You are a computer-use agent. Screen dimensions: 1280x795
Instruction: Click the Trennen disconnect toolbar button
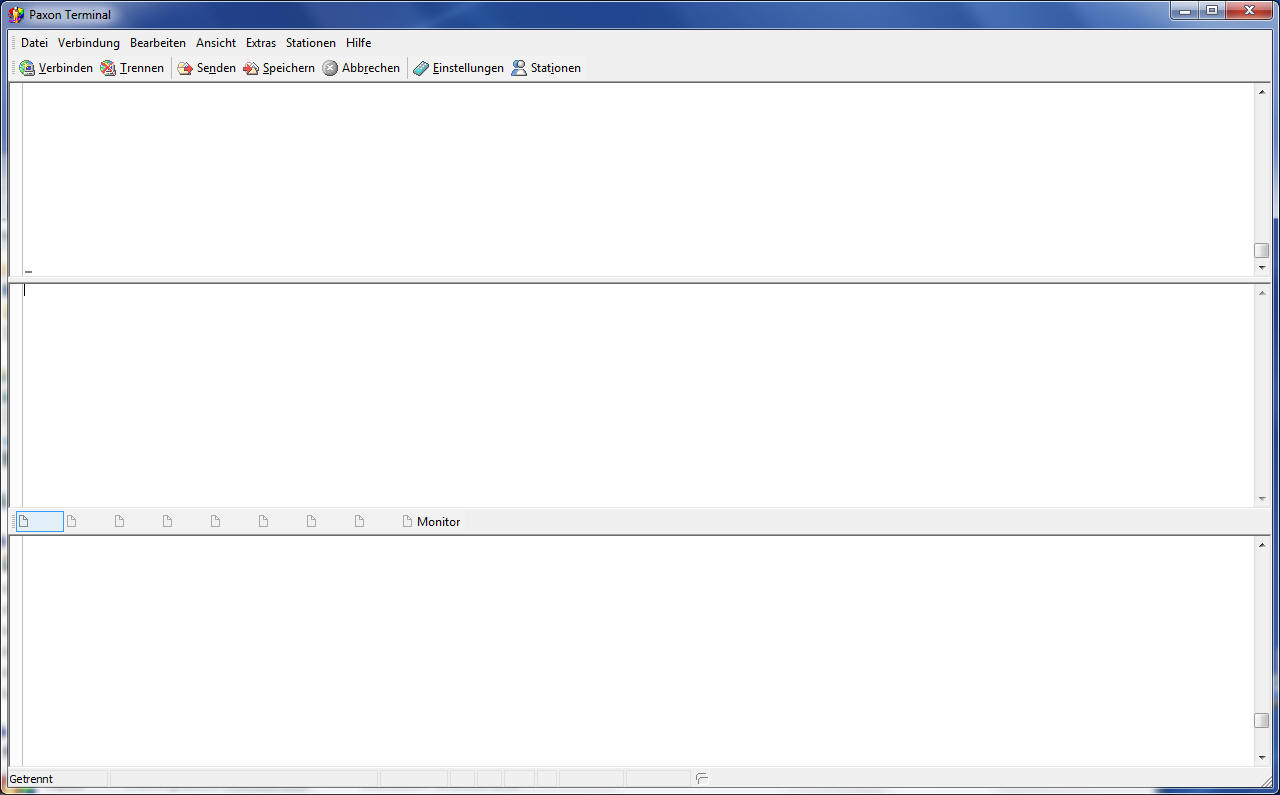click(x=132, y=68)
